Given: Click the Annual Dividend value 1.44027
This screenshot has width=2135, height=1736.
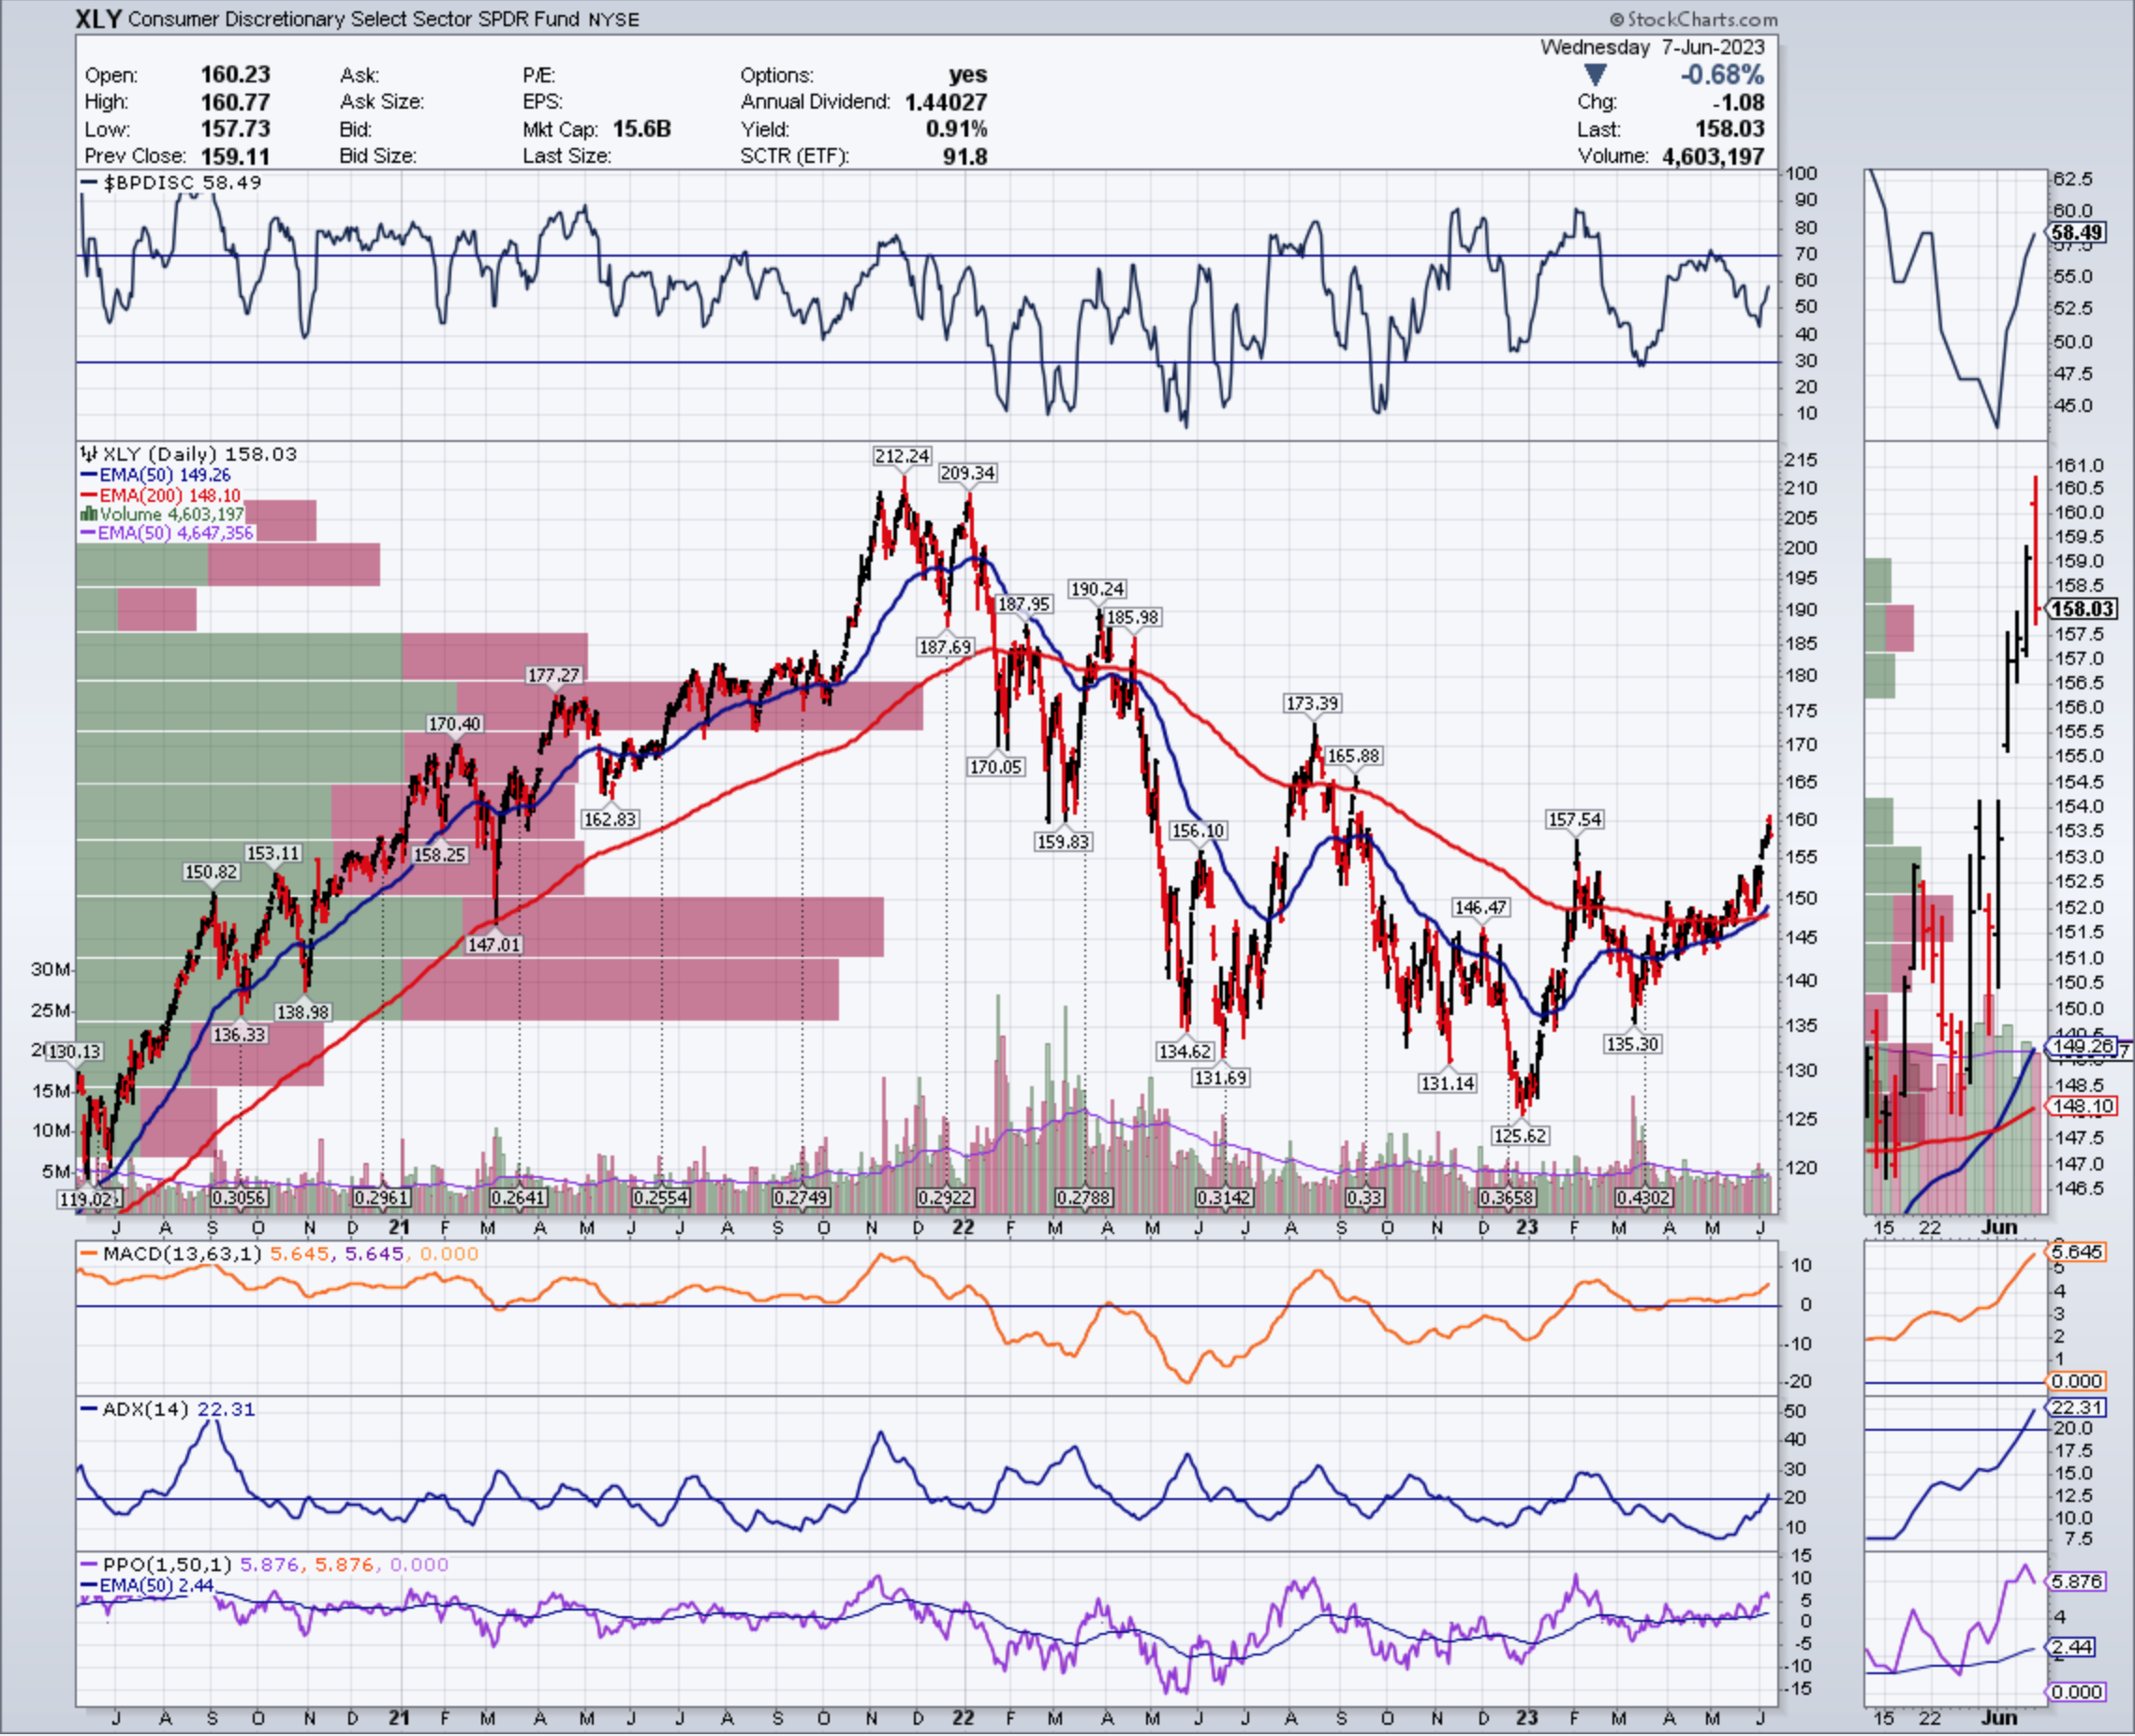Looking at the screenshot, I should pos(945,102).
